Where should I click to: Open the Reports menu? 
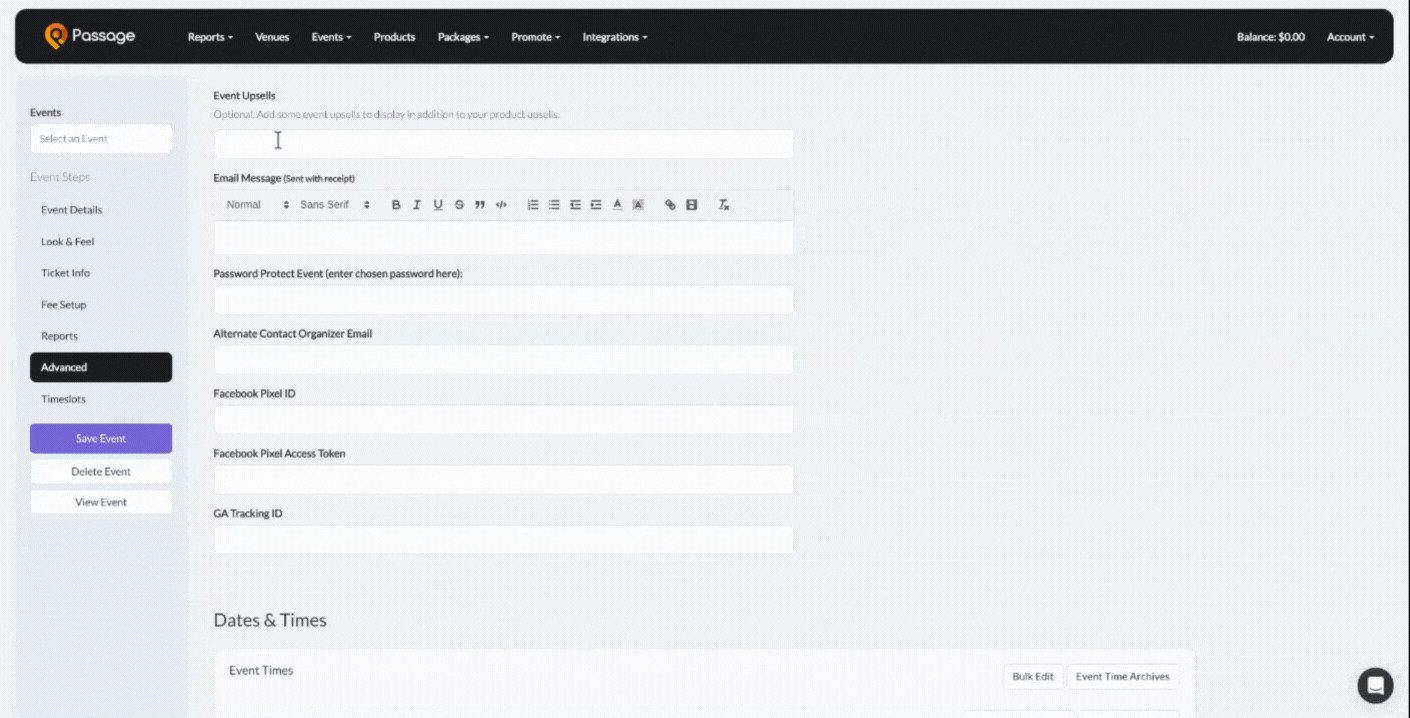click(210, 37)
